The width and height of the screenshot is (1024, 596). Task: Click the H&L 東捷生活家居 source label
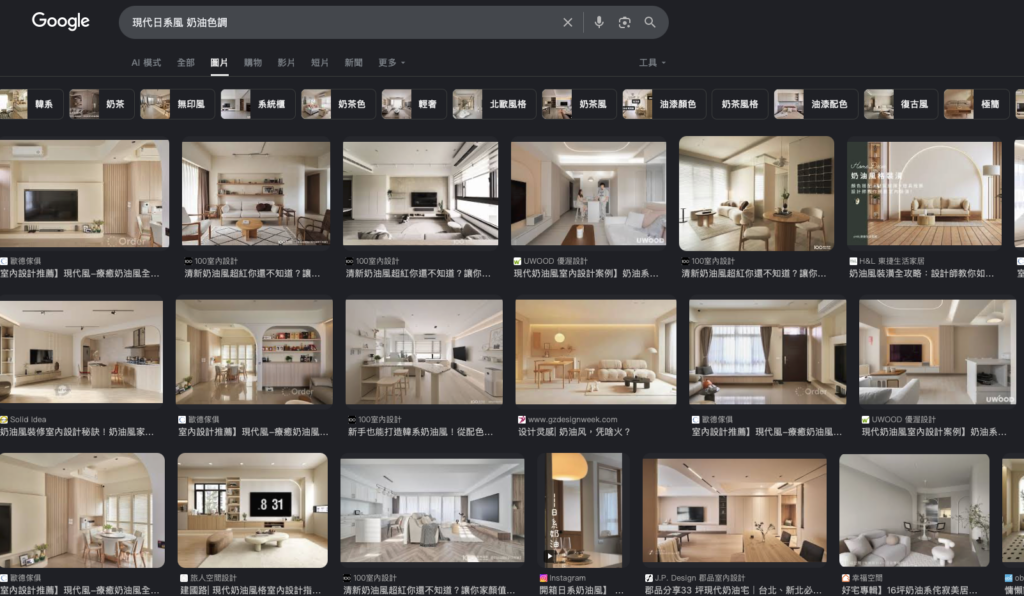tap(891, 261)
